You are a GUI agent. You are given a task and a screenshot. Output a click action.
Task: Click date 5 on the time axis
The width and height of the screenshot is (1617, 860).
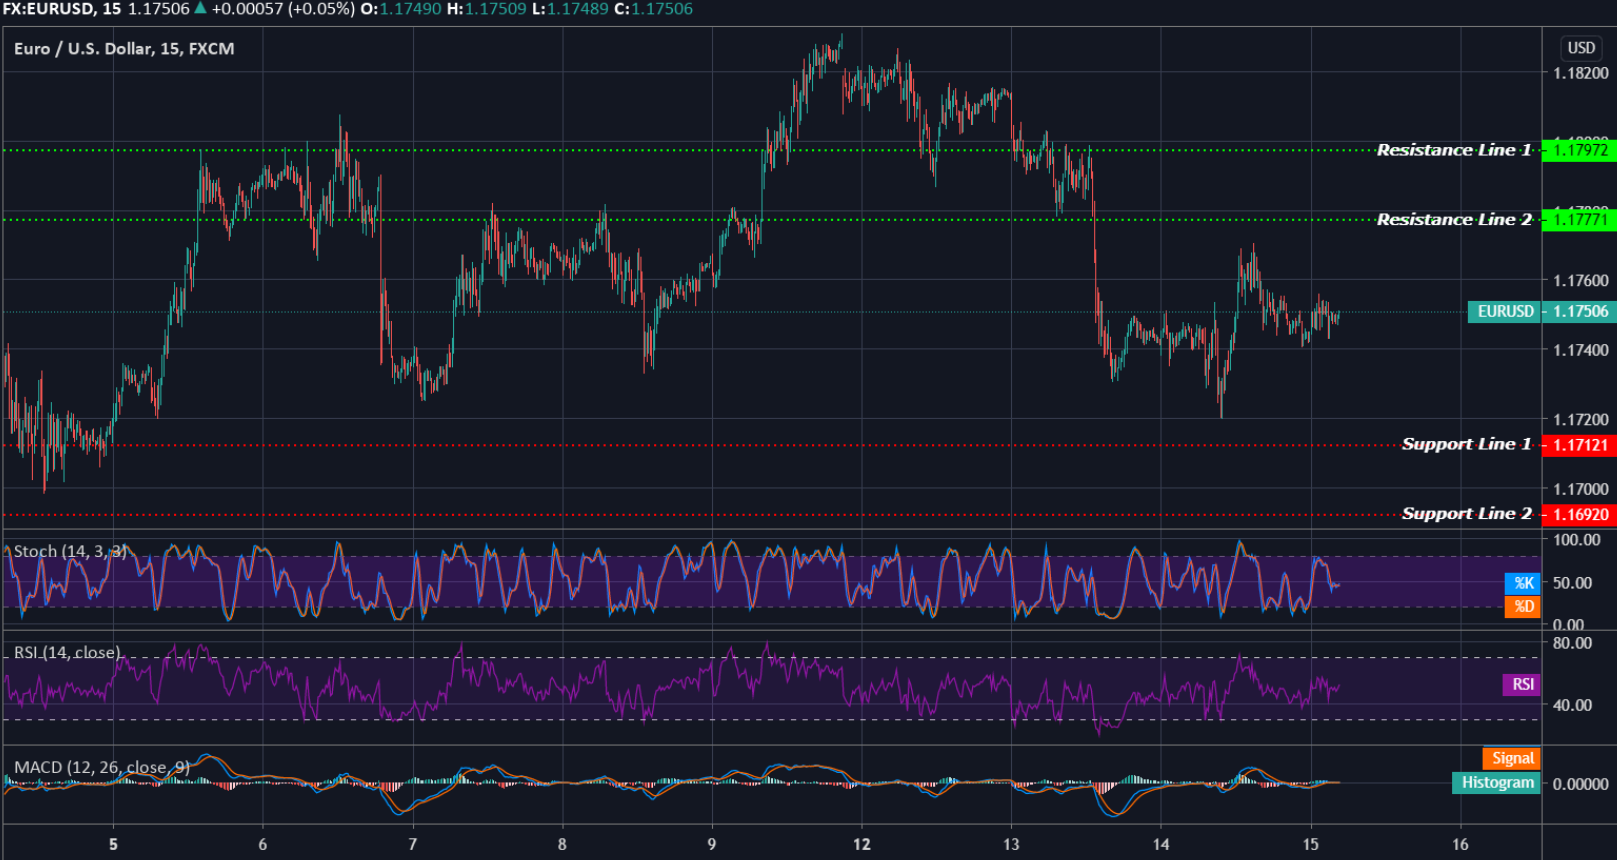(x=113, y=845)
